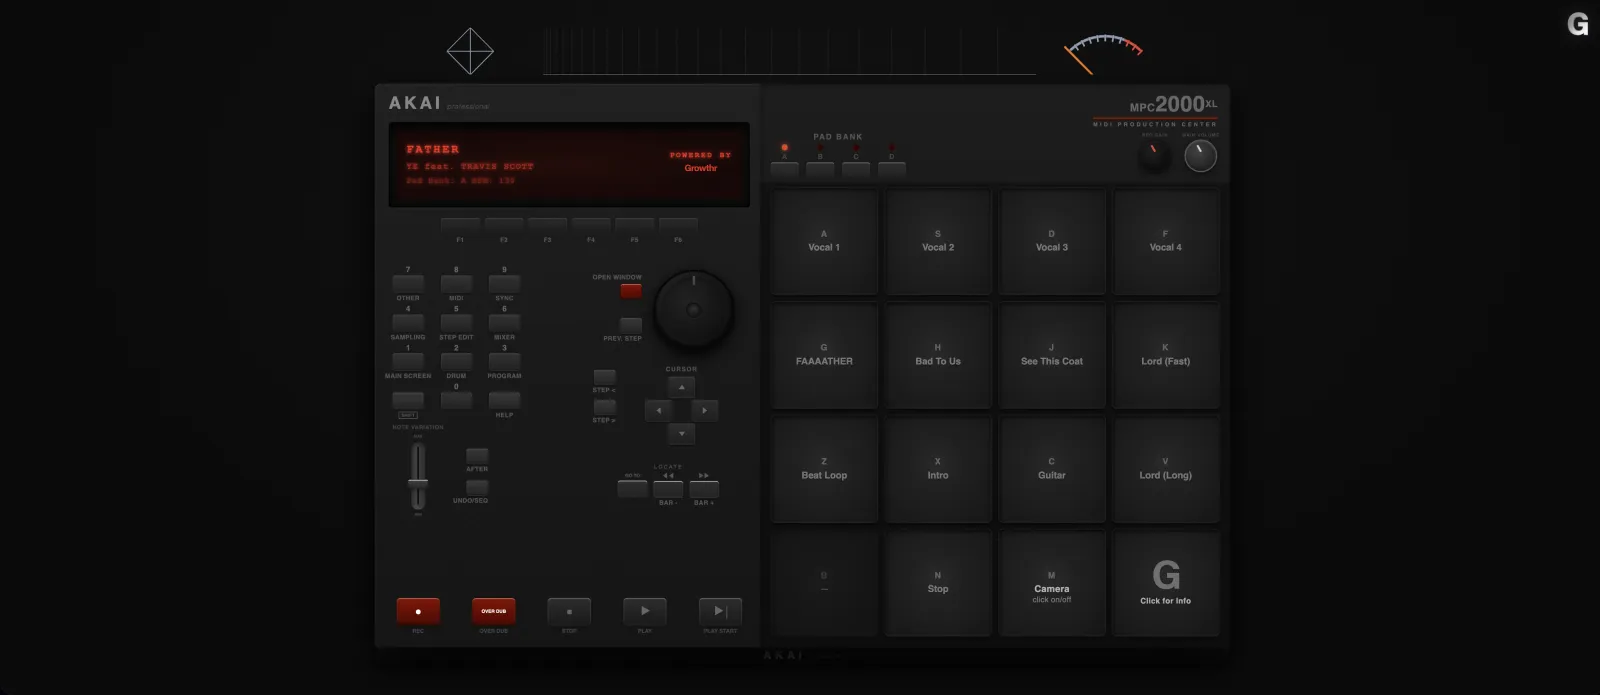Click the 3 Program key
This screenshot has height=695, width=1600.
pyautogui.click(x=504, y=362)
